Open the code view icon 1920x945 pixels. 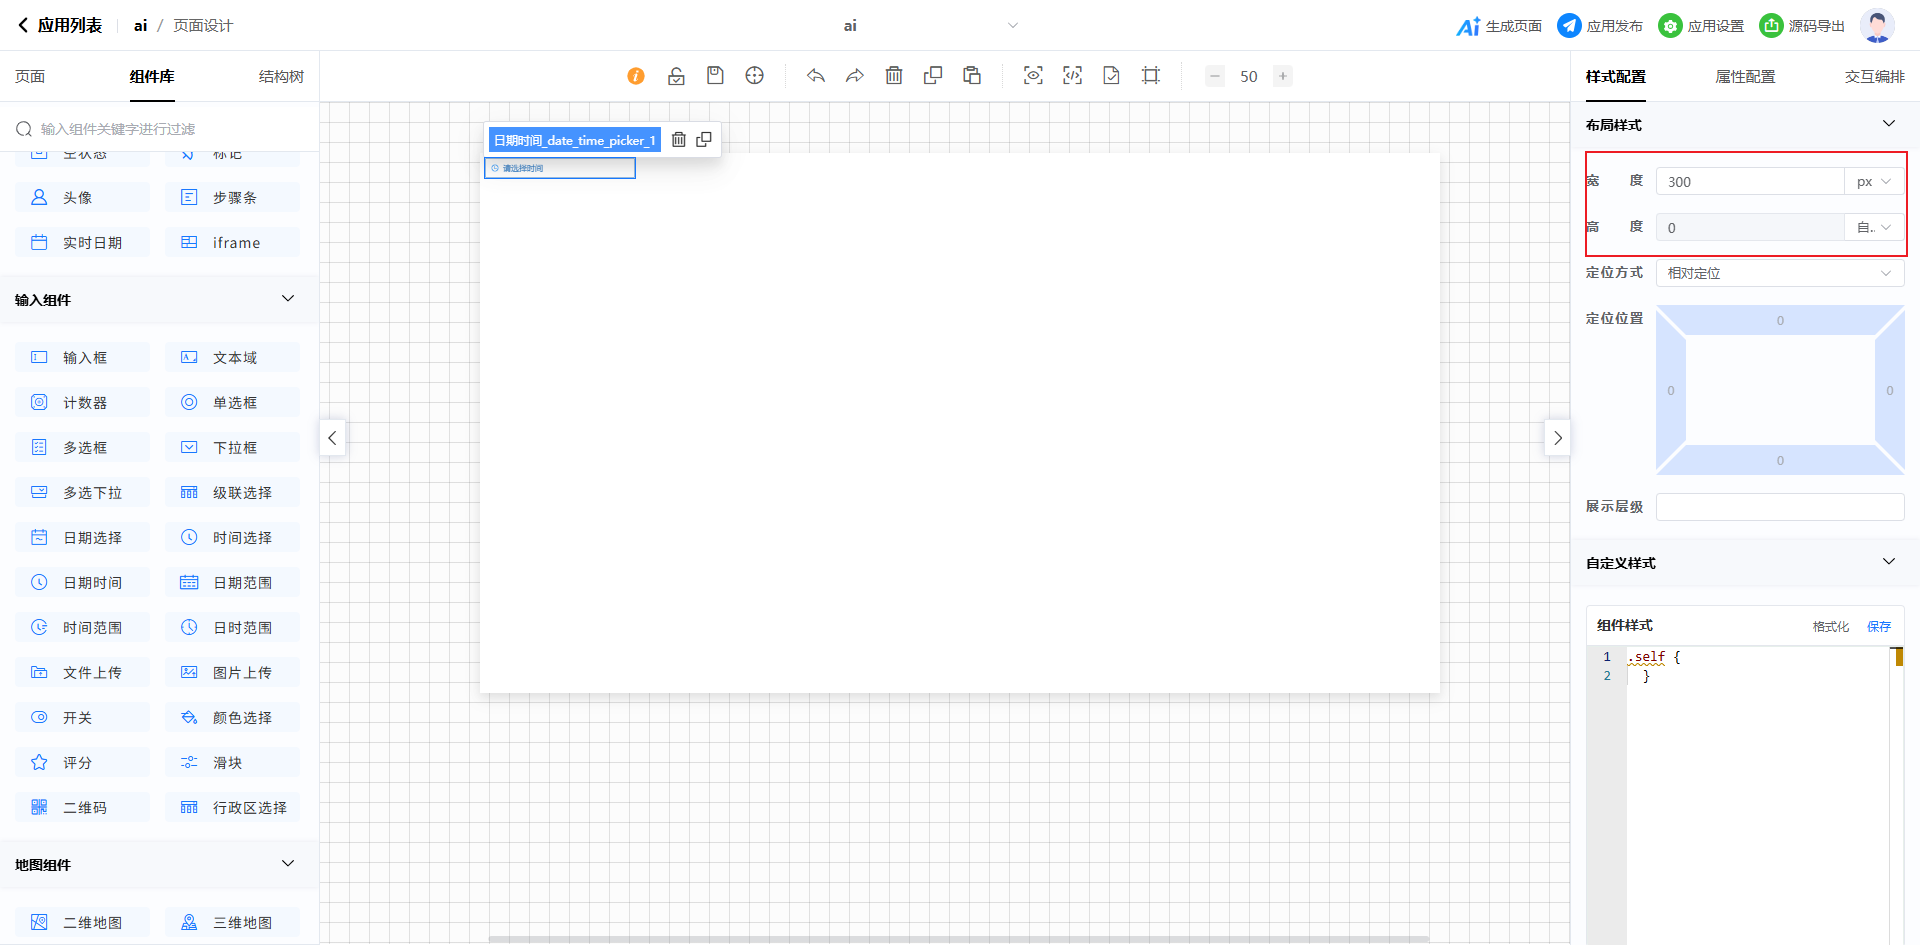click(x=1072, y=76)
